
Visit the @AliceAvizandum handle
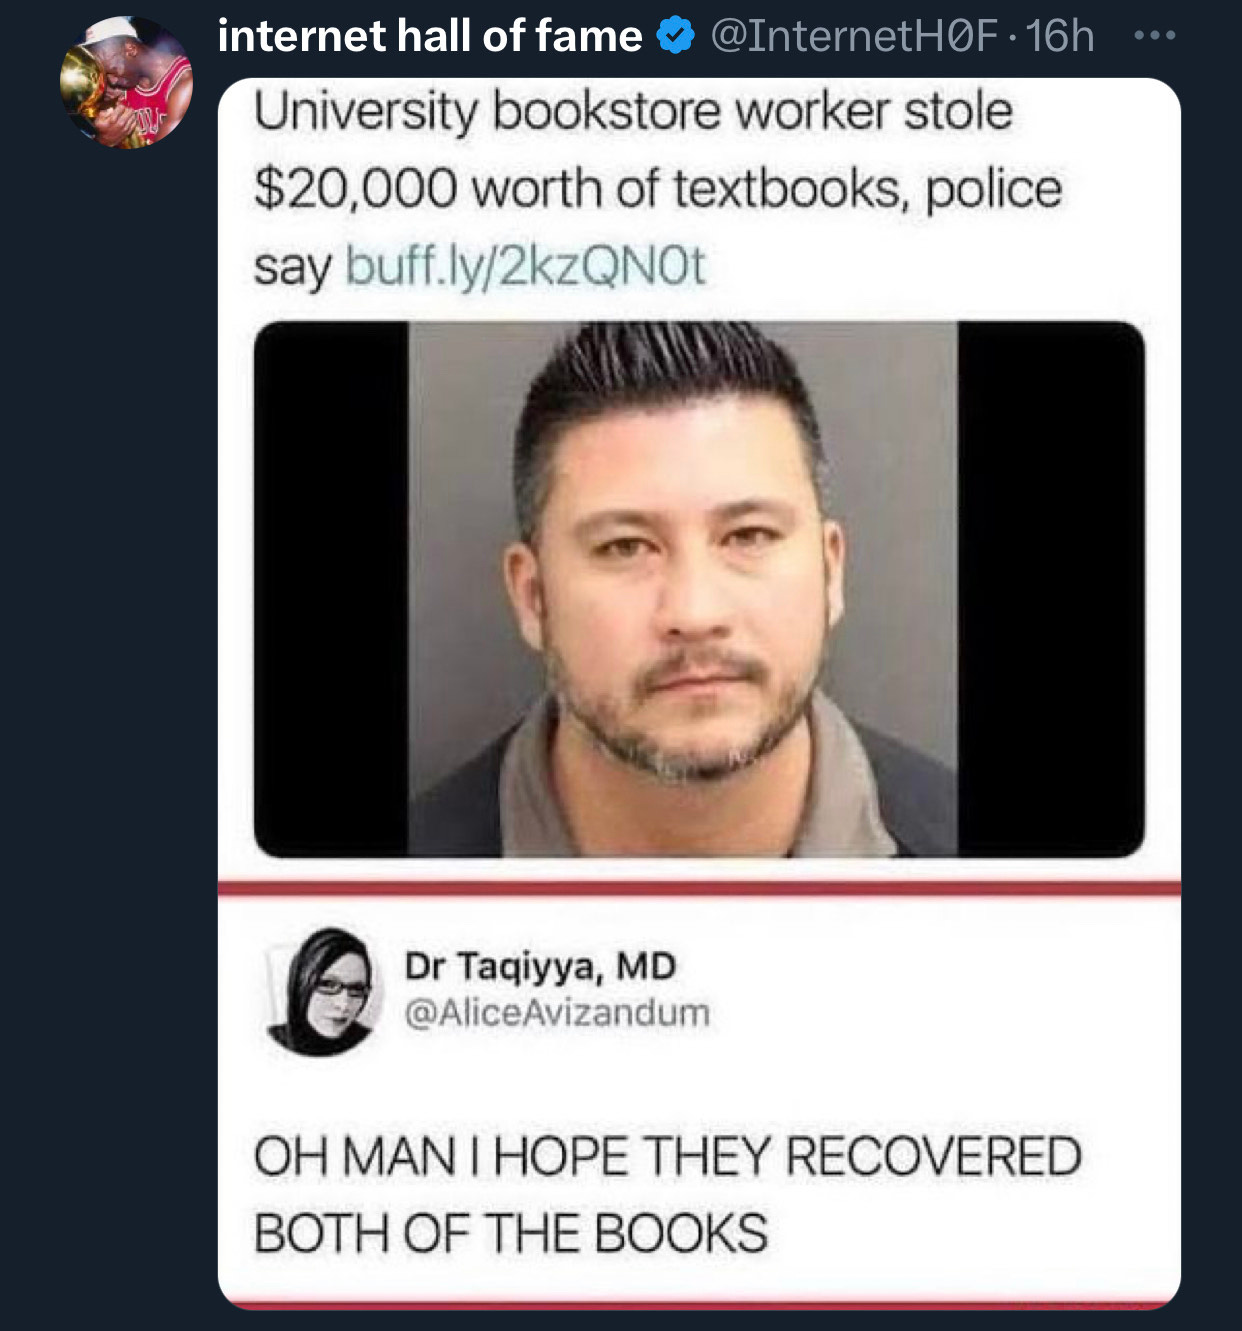[x=557, y=1012]
